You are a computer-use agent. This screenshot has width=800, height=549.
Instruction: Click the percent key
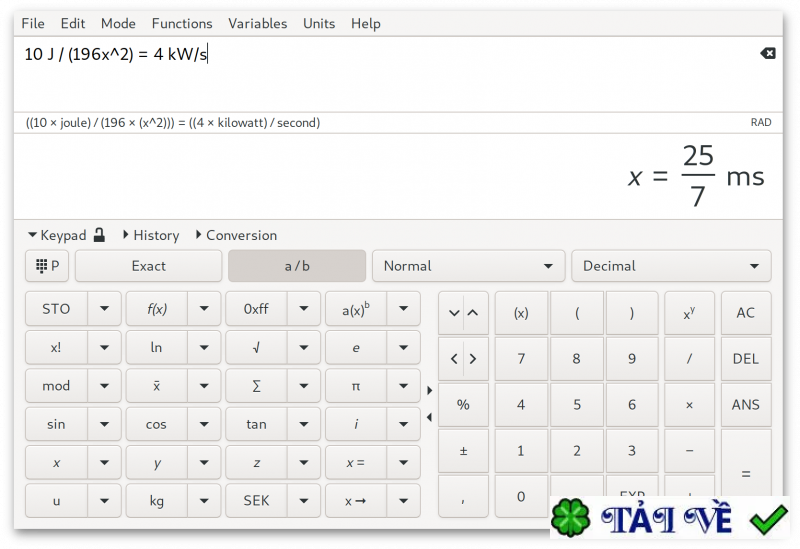(x=463, y=405)
